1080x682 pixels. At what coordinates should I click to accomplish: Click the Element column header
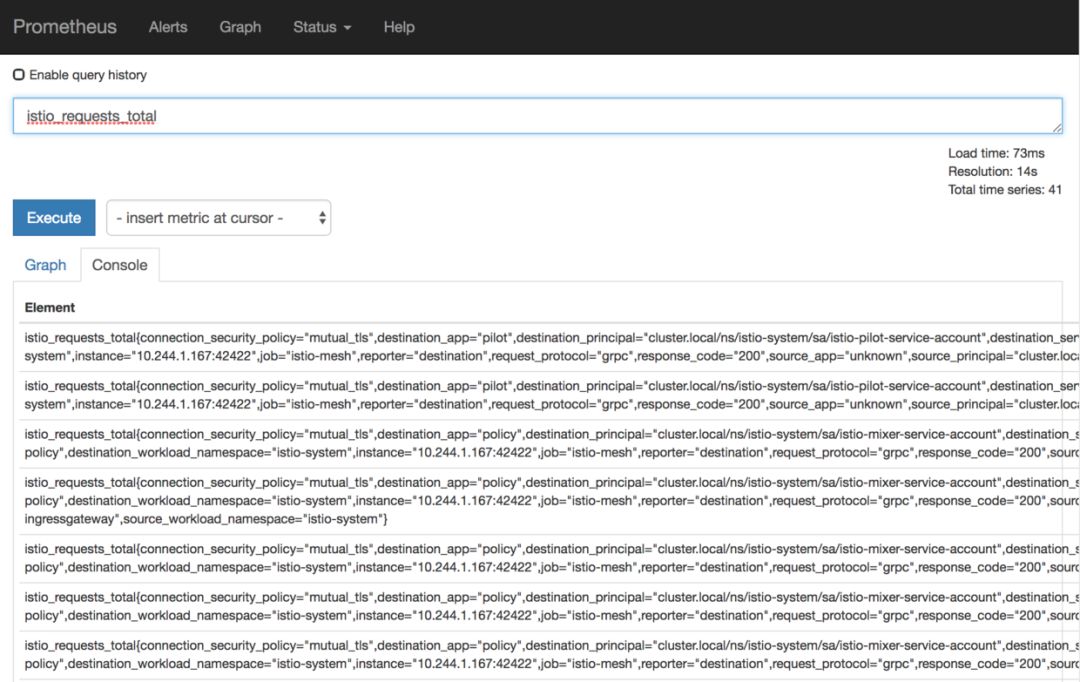(50, 307)
